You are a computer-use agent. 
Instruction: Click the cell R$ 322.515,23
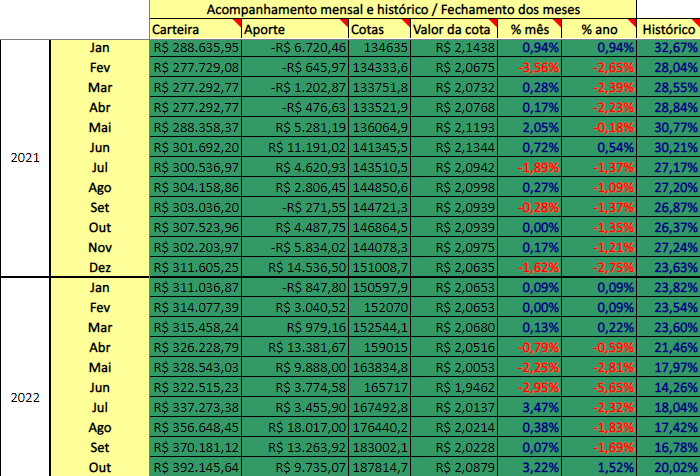(x=196, y=388)
